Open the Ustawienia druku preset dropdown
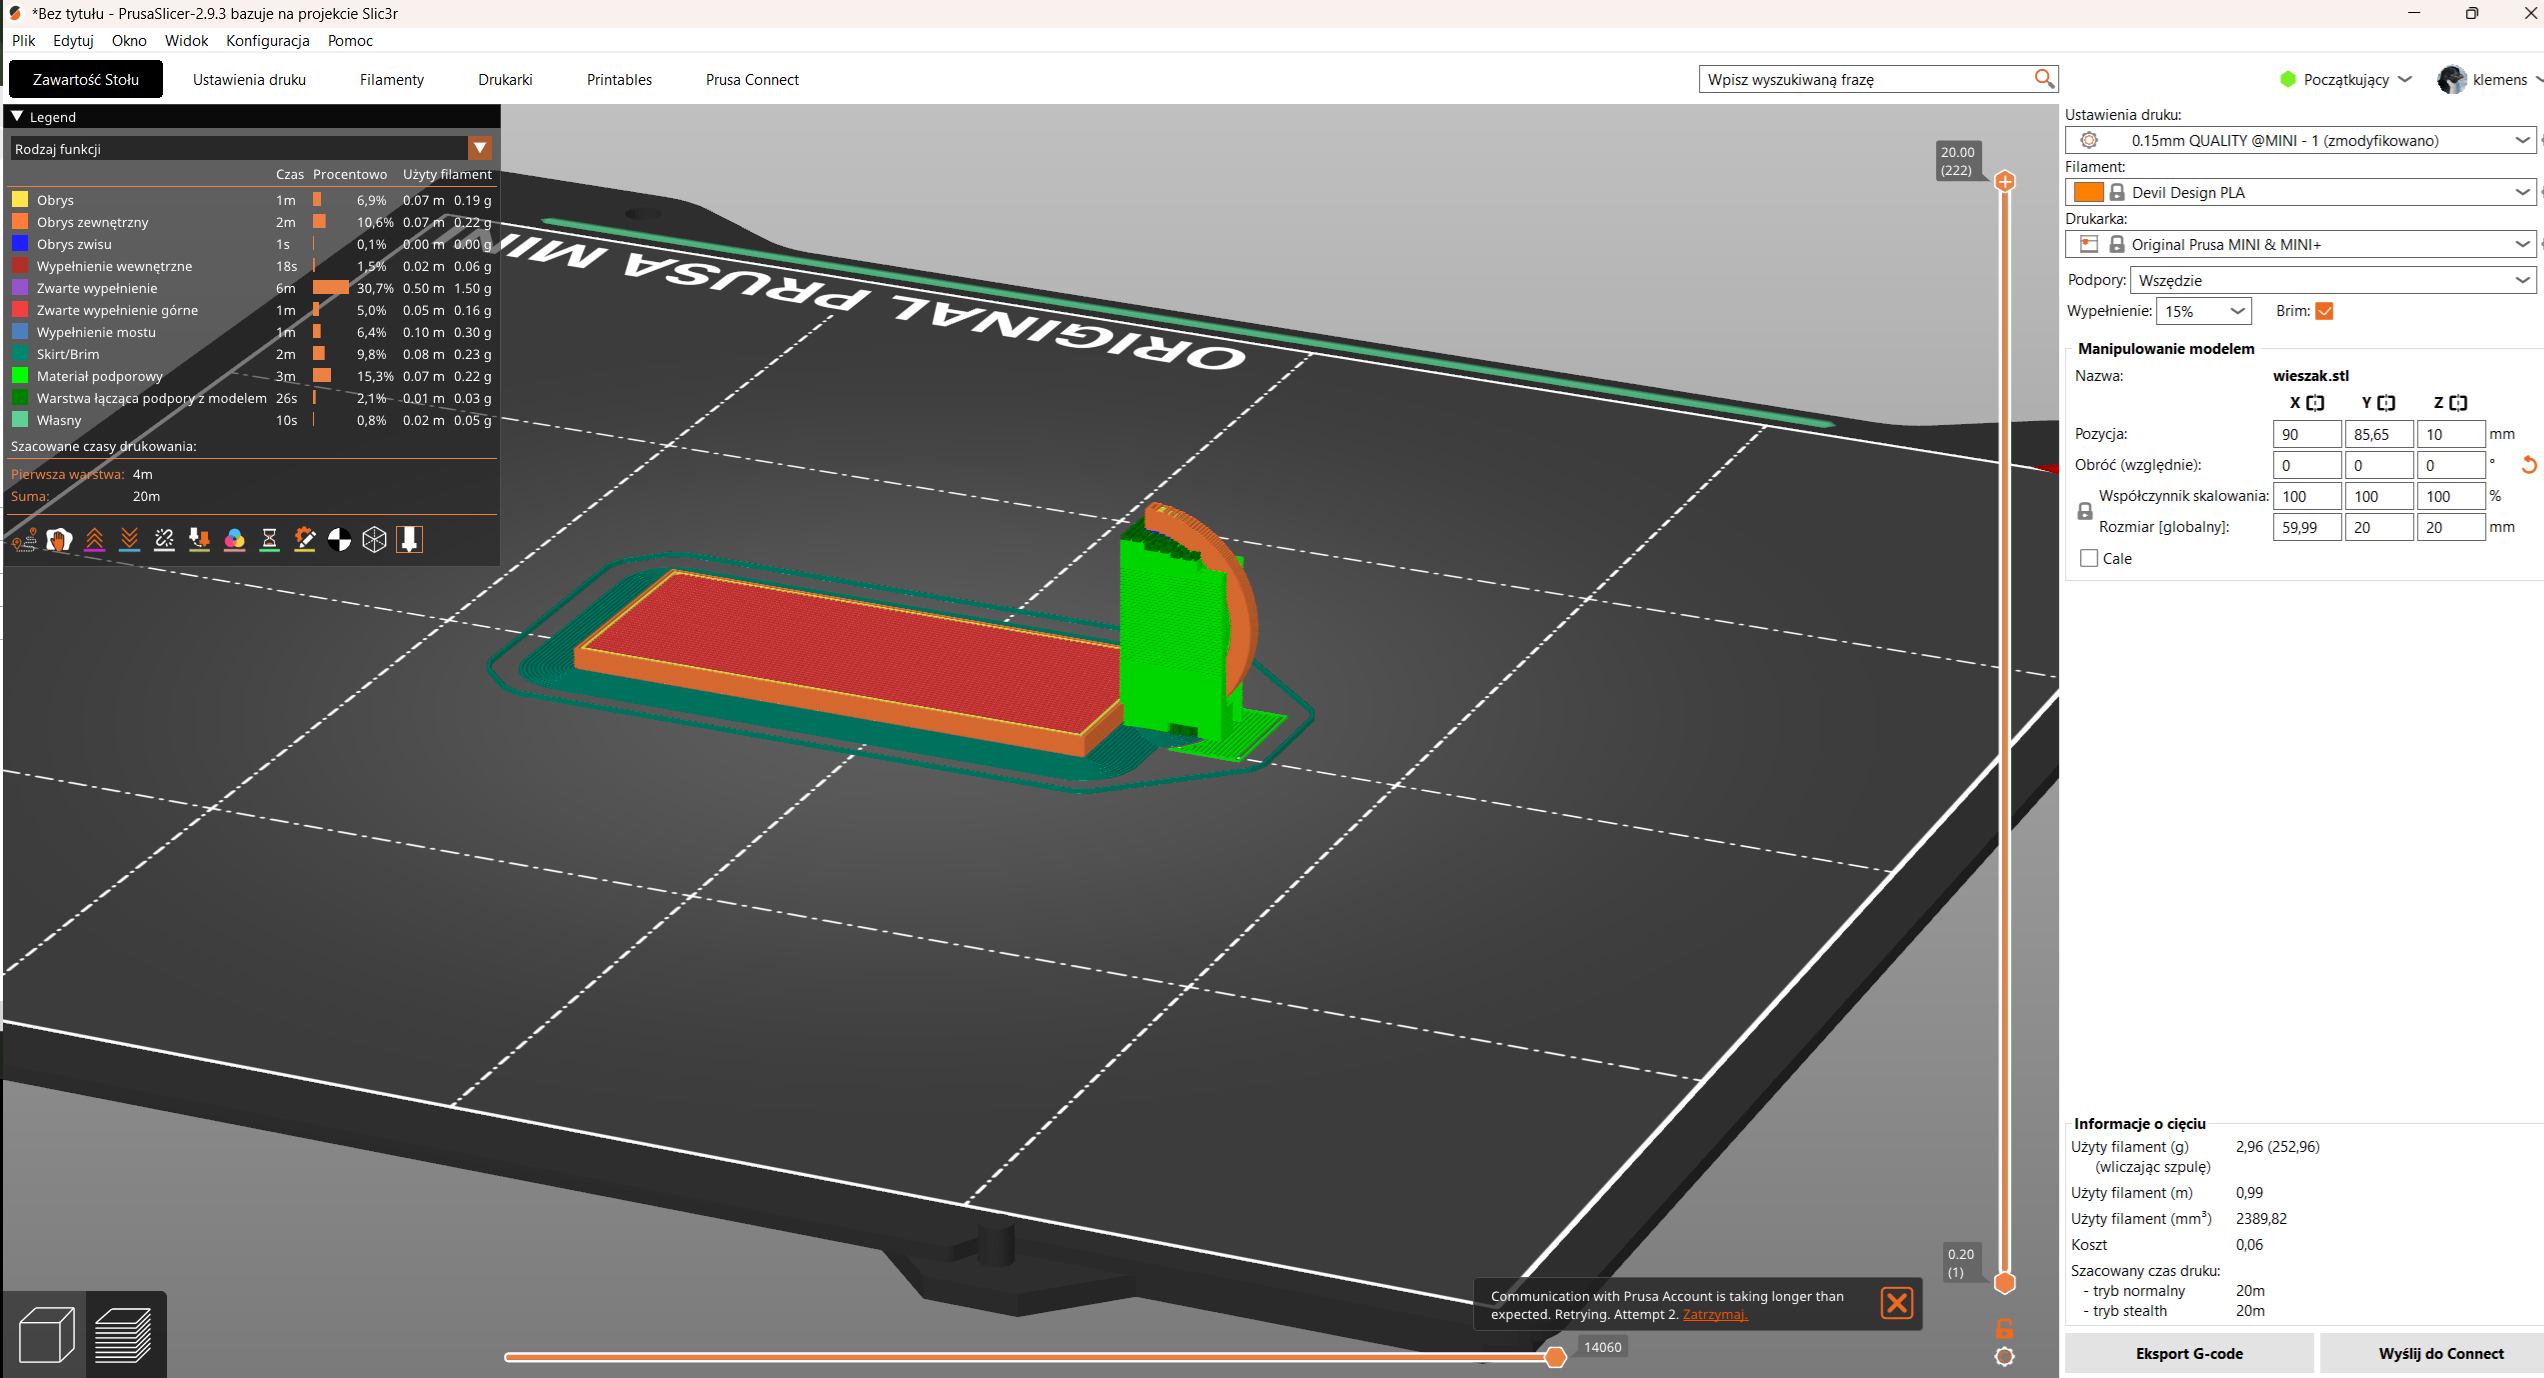Viewport: 2544px width, 1378px height. click(x=2301, y=140)
